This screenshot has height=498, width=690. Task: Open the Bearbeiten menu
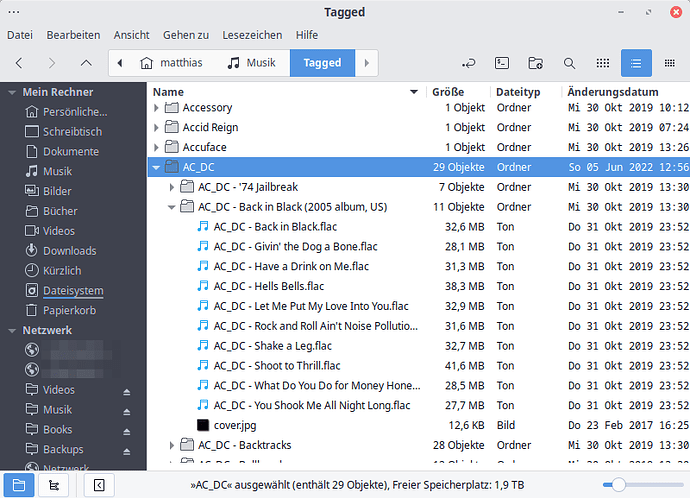click(x=73, y=35)
